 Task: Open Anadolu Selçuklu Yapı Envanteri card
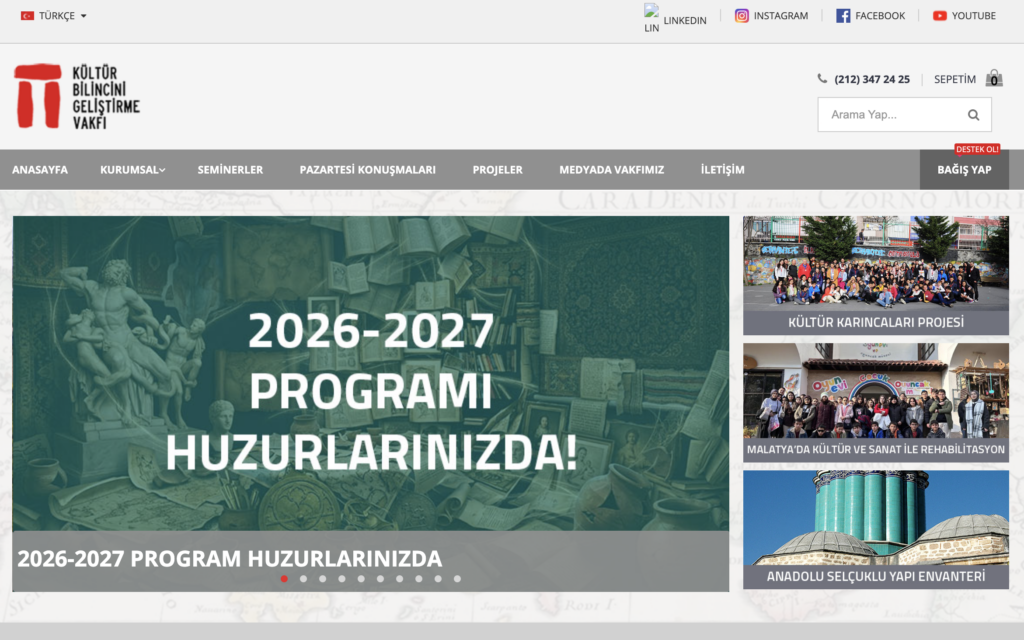[876, 530]
